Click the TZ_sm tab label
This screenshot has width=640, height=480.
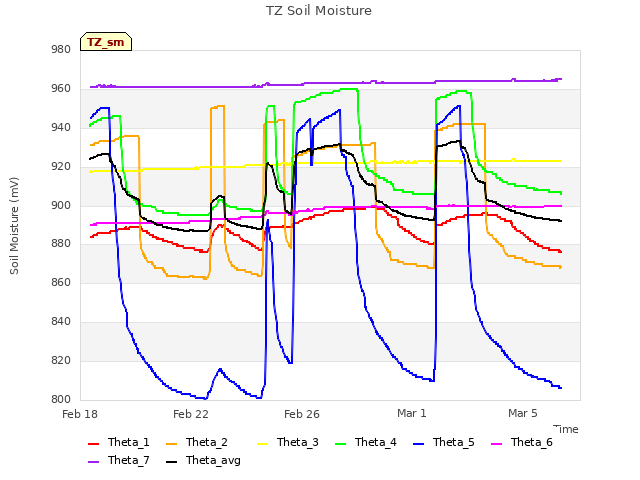point(106,42)
